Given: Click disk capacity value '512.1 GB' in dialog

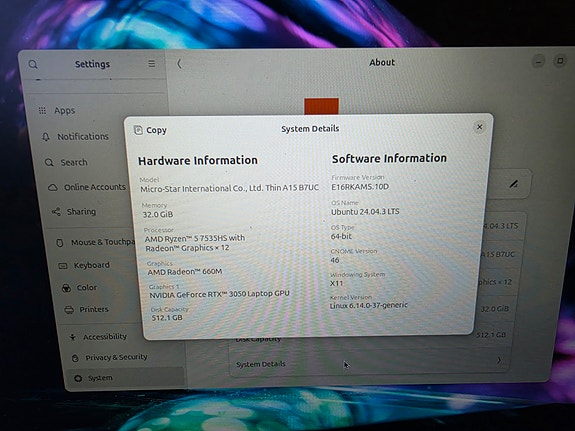Looking at the screenshot, I should 167,318.
